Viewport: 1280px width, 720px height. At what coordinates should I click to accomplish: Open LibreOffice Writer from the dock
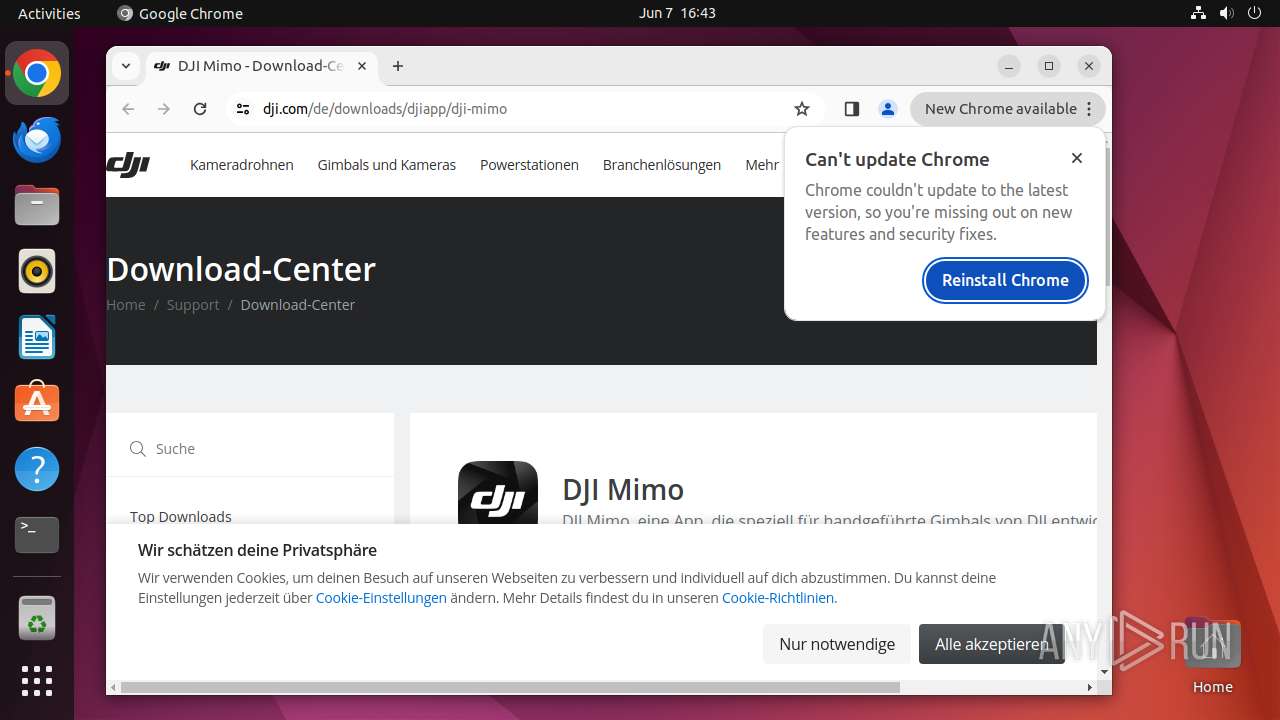(37, 337)
